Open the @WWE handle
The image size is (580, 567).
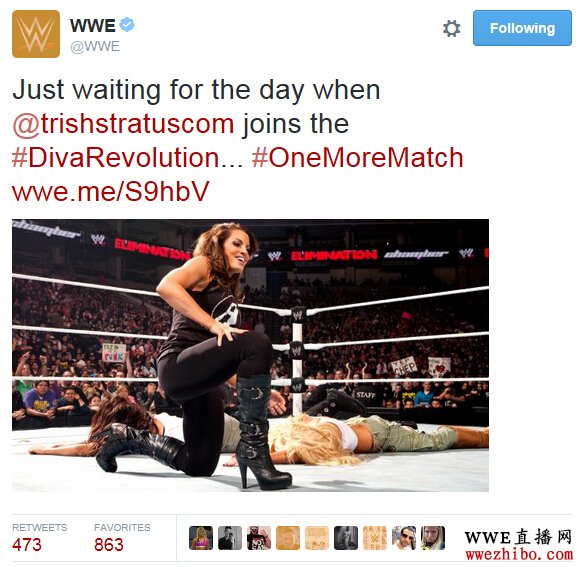pyautogui.click(x=95, y=47)
